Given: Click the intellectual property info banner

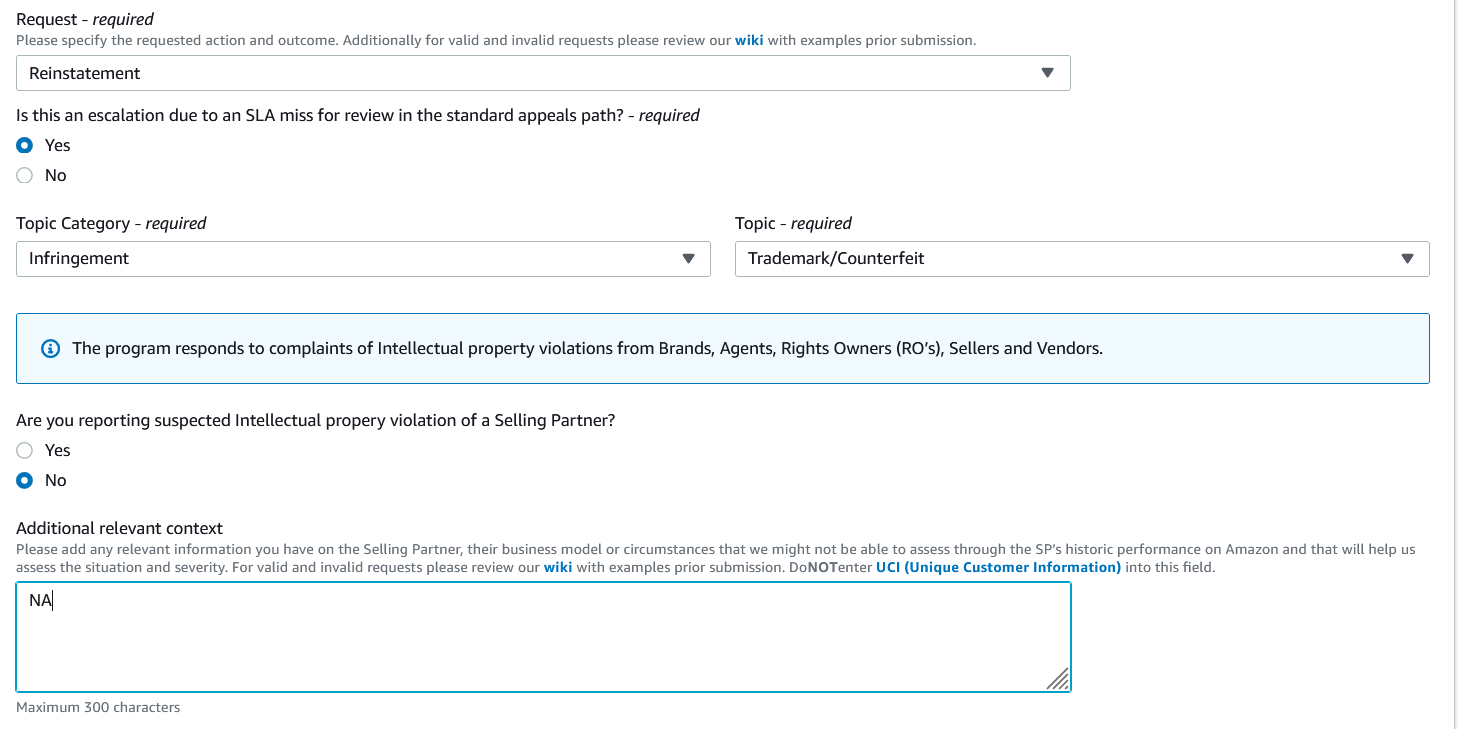Looking at the screenshot, I should click(x=723, y=349).
